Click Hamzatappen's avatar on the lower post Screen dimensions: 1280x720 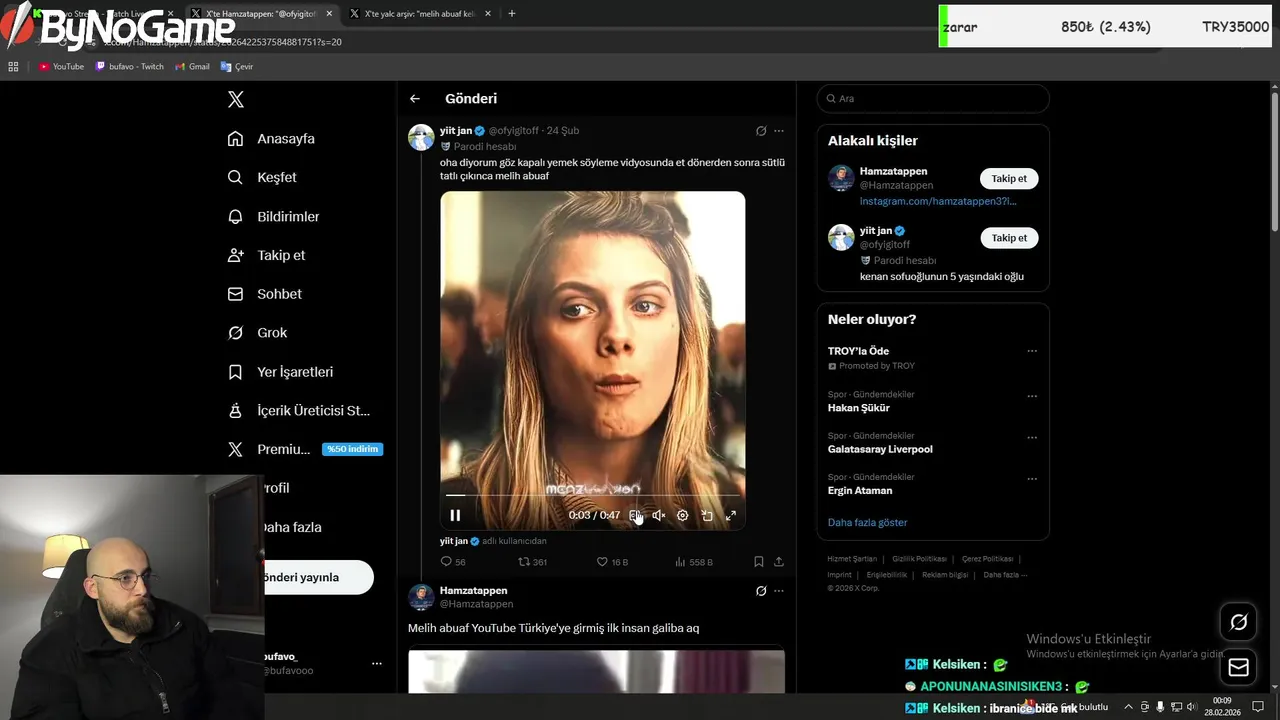coord(421,597)
